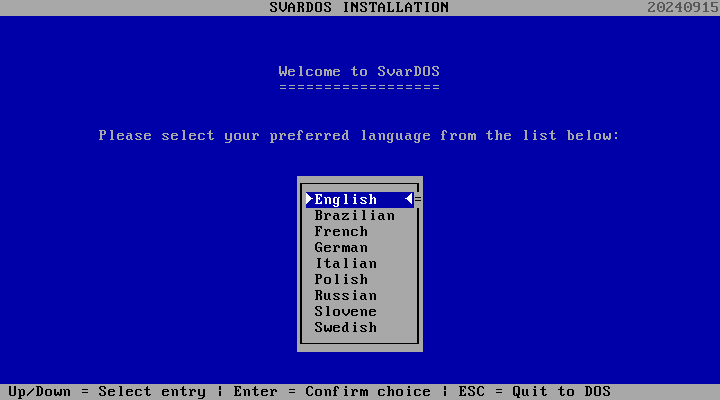Pick the Russian language entry
The width and height of the screenshot is (720, 400).
[x=345, y=295]
